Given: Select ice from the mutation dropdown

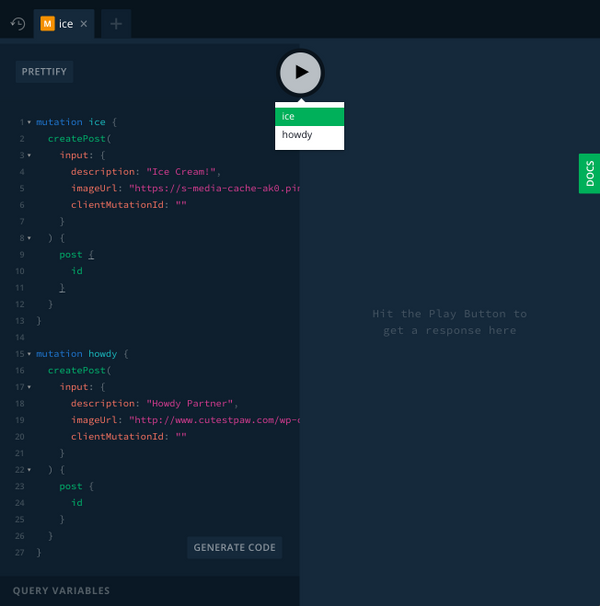Looking at the screenshot, I should [x=309, y=116].
